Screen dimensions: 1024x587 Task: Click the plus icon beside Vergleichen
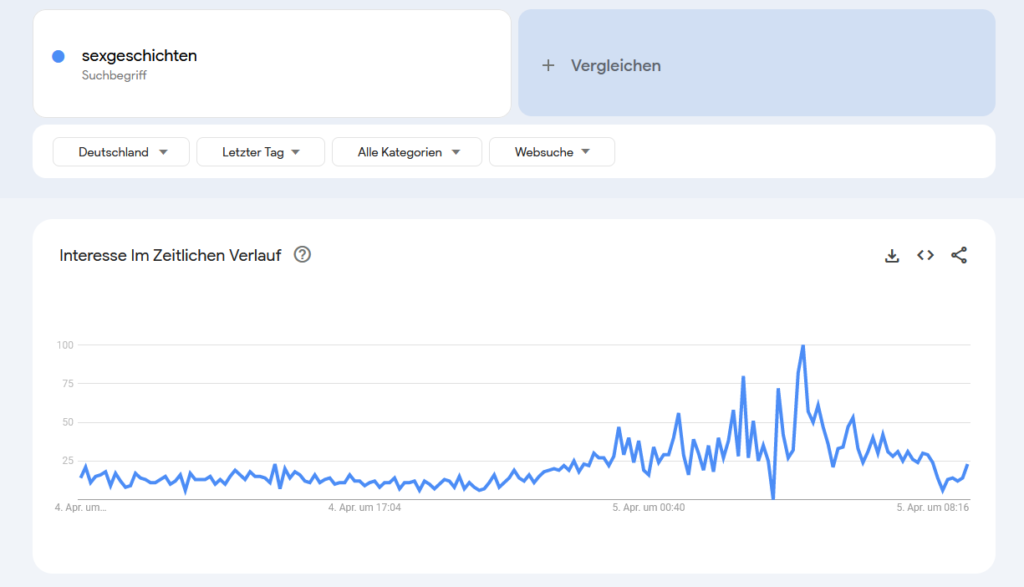pos(547,65)
